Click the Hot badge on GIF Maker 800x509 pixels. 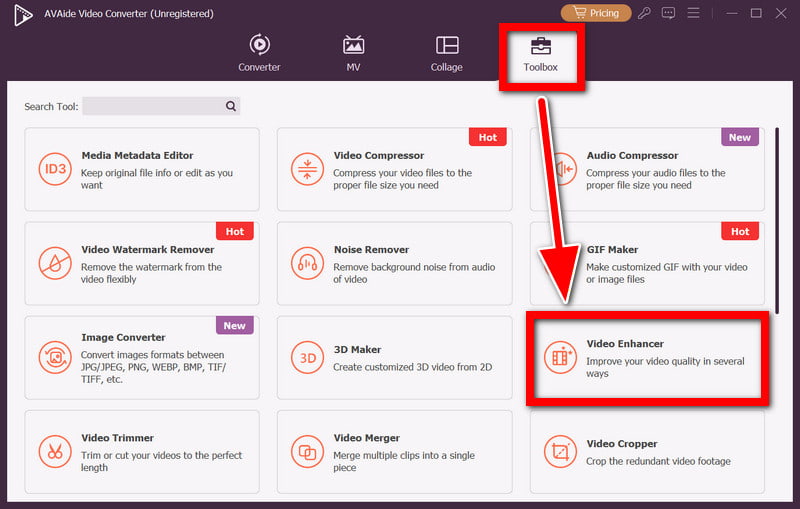click(x=740, y=232)
